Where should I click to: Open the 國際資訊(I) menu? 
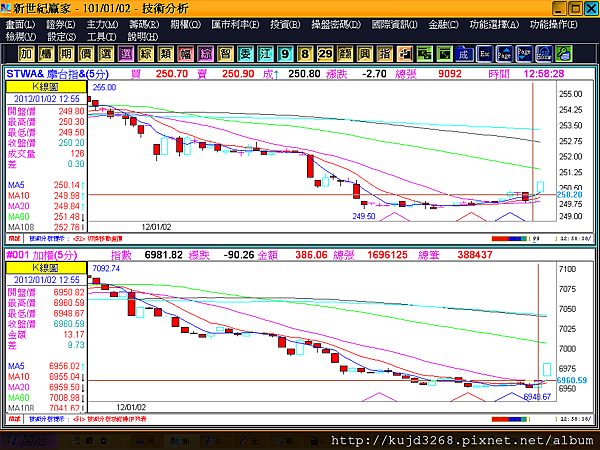click(395, 24)
